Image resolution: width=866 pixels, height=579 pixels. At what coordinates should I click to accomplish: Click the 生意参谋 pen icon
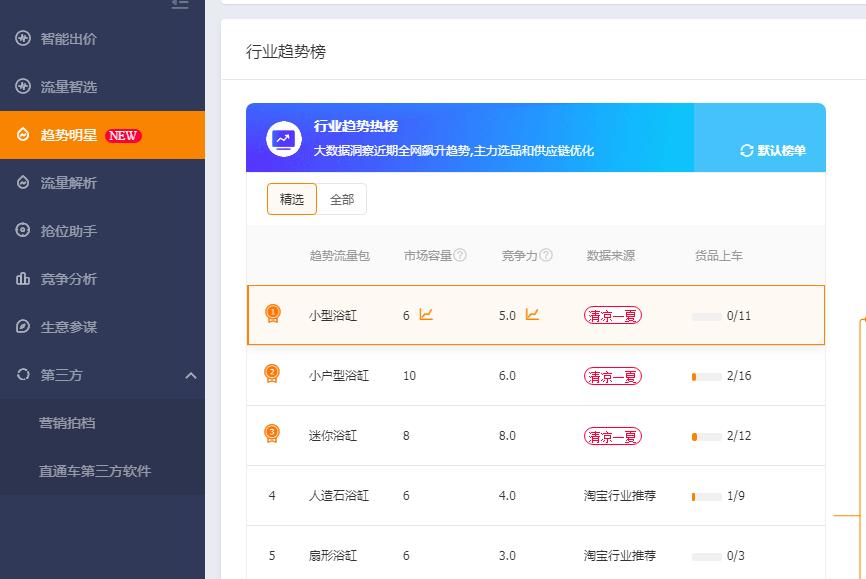(x=23, y=327)
